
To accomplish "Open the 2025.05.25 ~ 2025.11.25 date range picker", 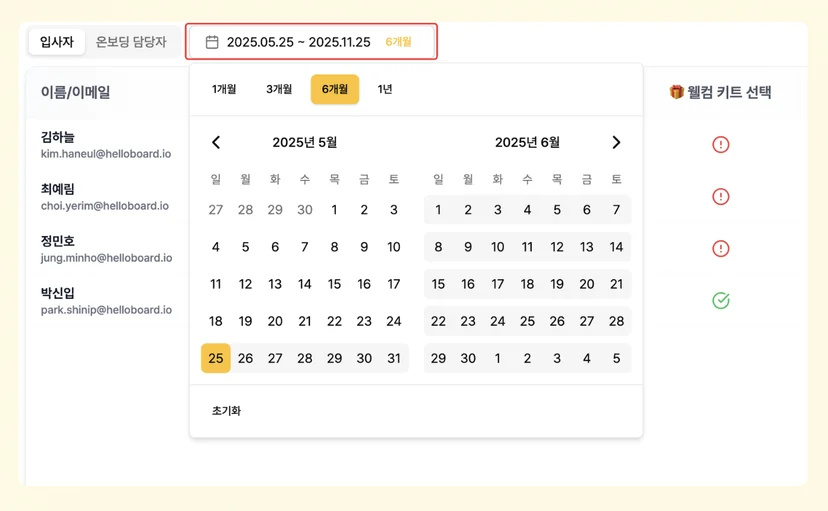I will [x=312, y=42].
